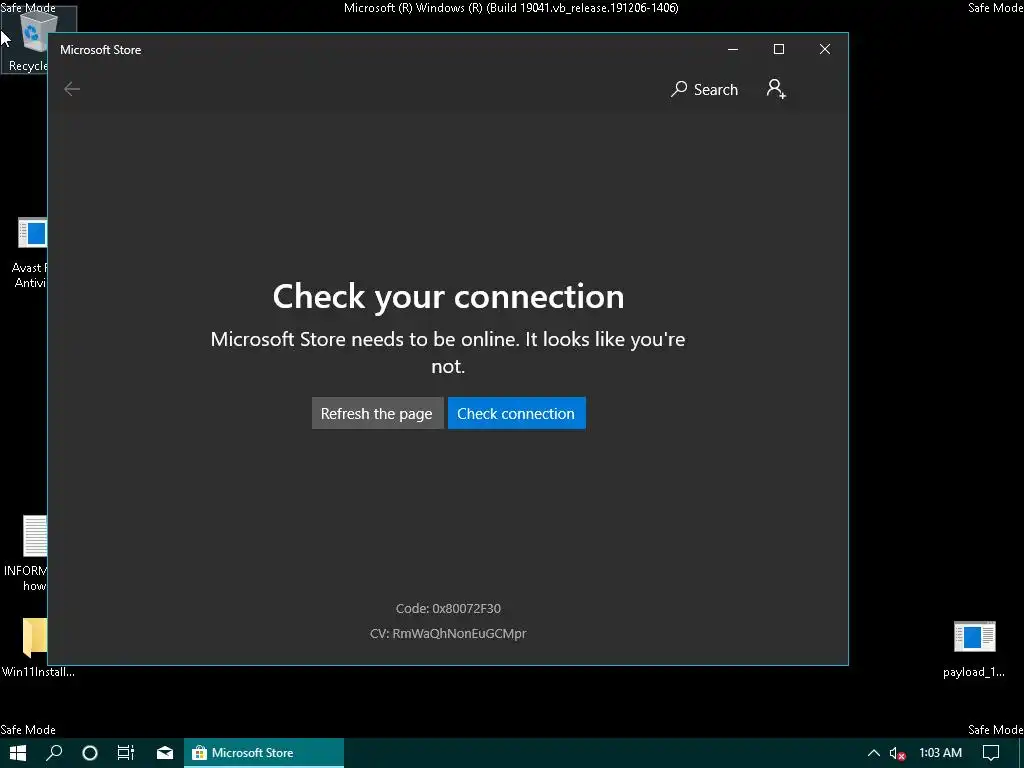1024x768 pixels.
Task: Open Task View on taskbar
Action: pos(125,753)
